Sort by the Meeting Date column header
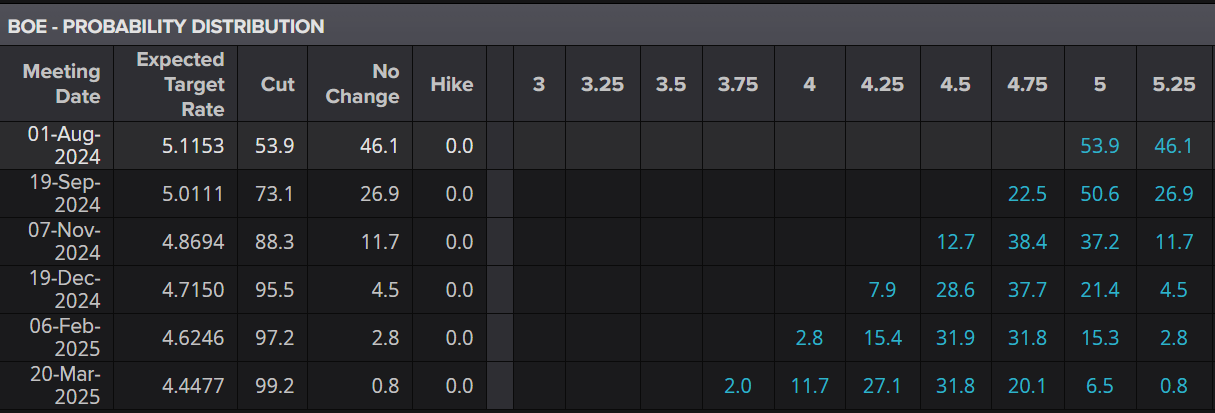The image size is (1215, 413). (x=62, y=84)
